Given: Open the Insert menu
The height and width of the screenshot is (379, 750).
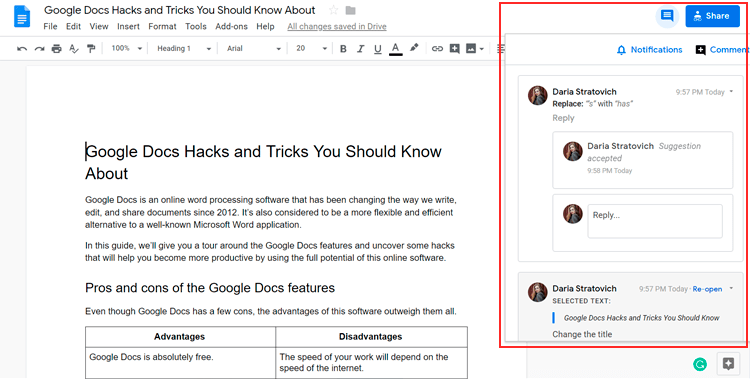Looking at the screenshot, I should point(128,26).
